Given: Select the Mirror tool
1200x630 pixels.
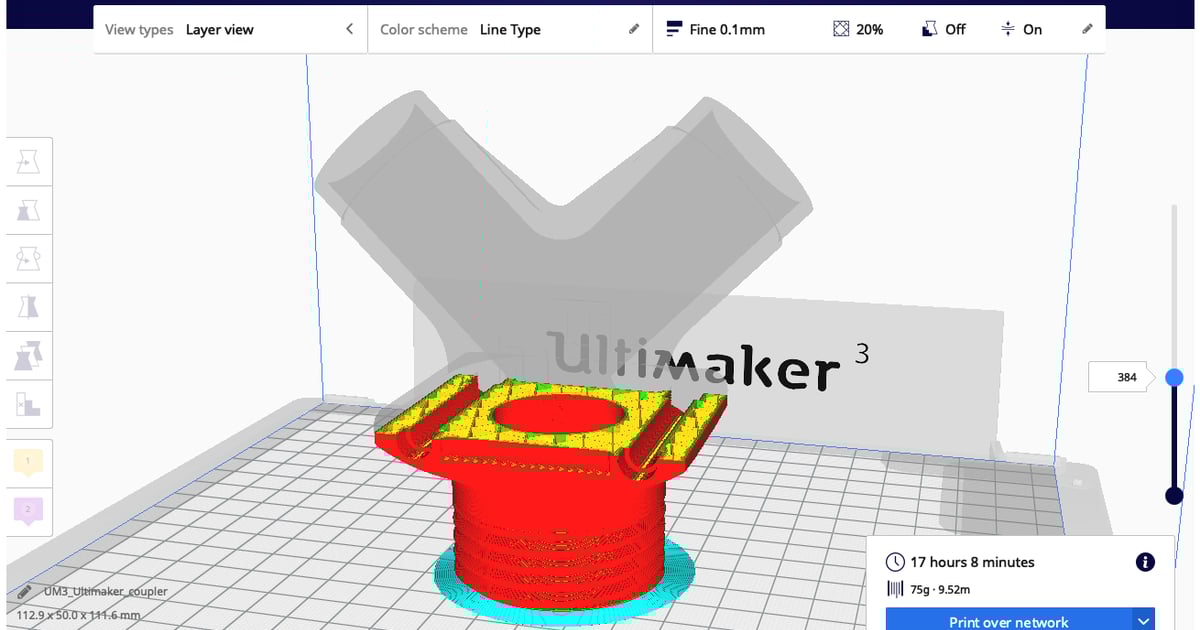Looking at the screenshot, I should (28, 307).
